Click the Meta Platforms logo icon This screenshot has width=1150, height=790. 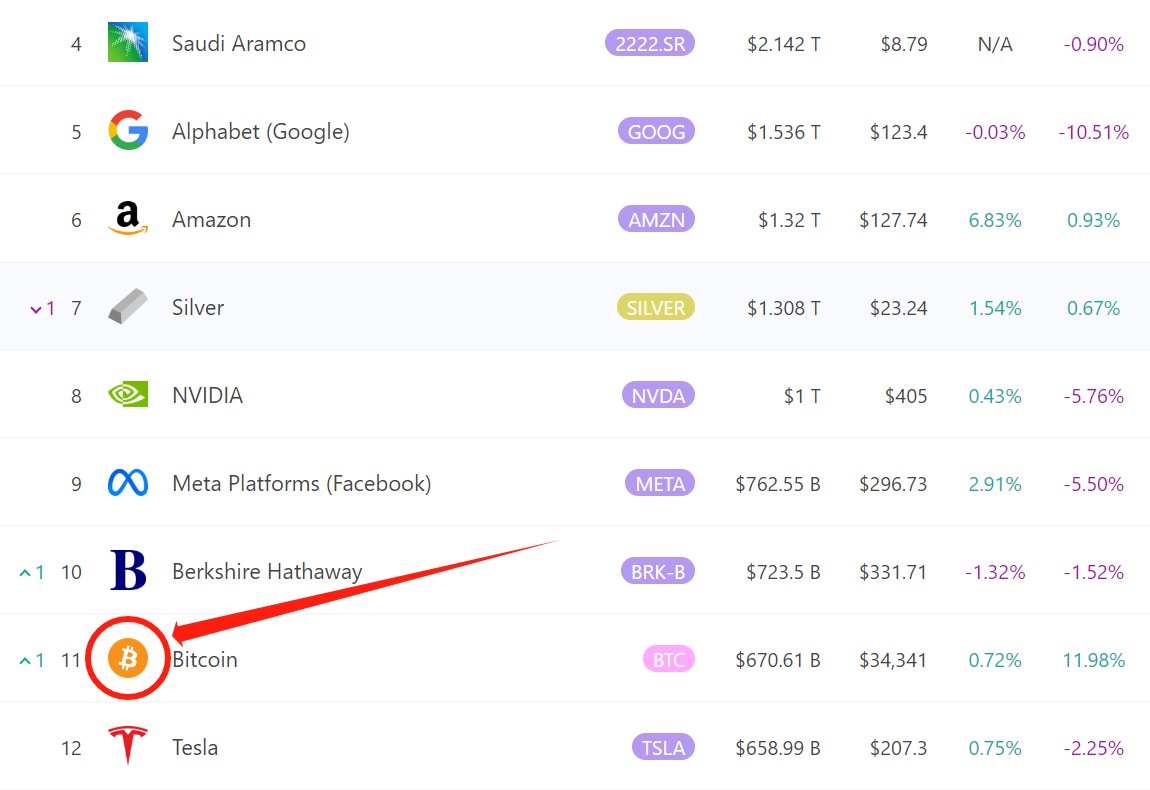[x=128, y=484]
